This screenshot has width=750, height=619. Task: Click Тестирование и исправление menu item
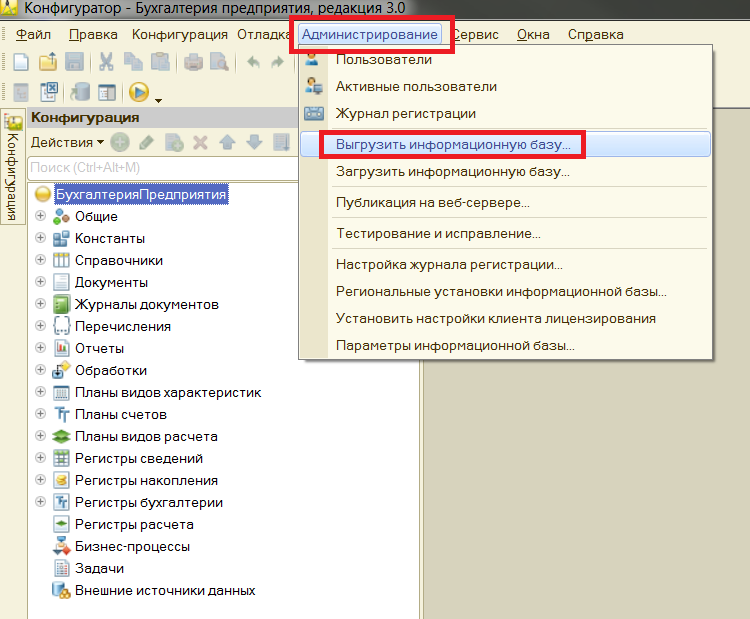point(438,233)
